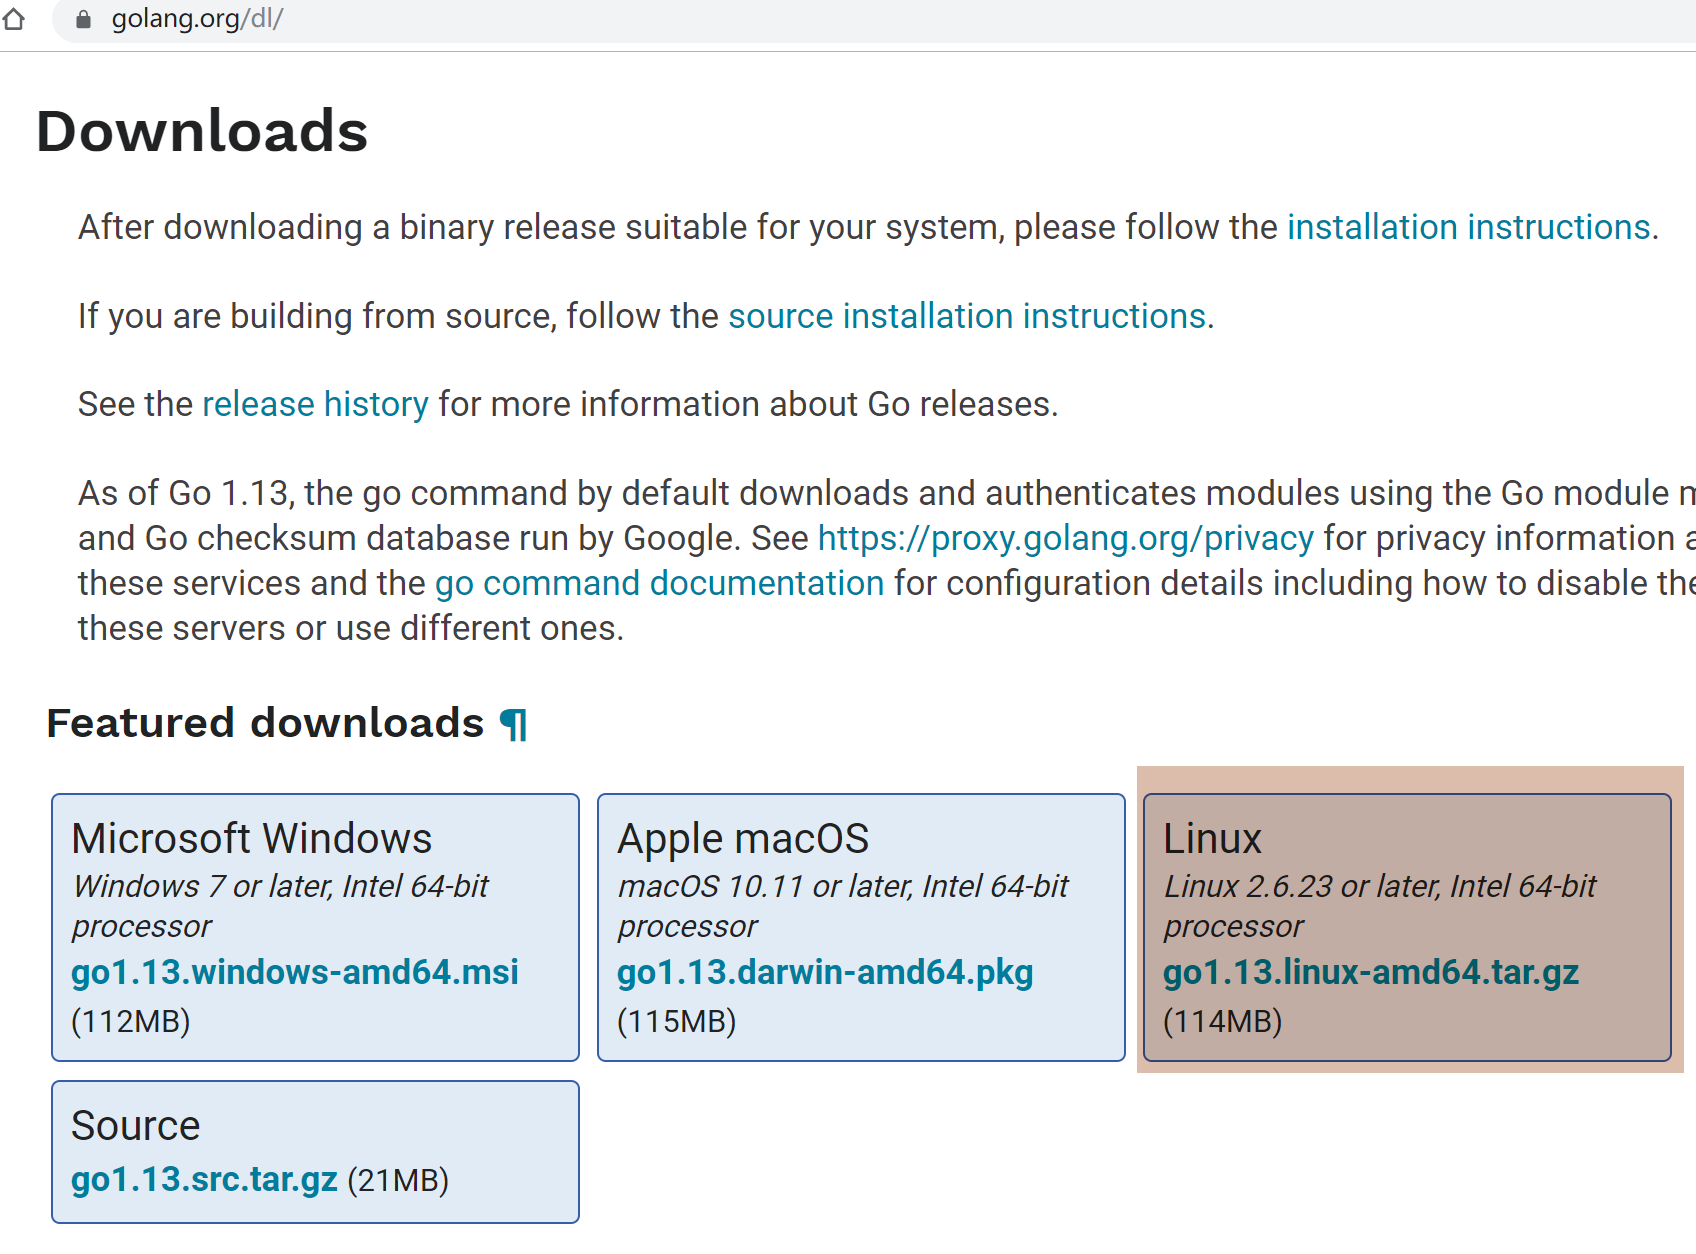This screenshot has width=1696, height=1254.
Task: Click the (115MB) macOS file size
Action: [677, 1021]
